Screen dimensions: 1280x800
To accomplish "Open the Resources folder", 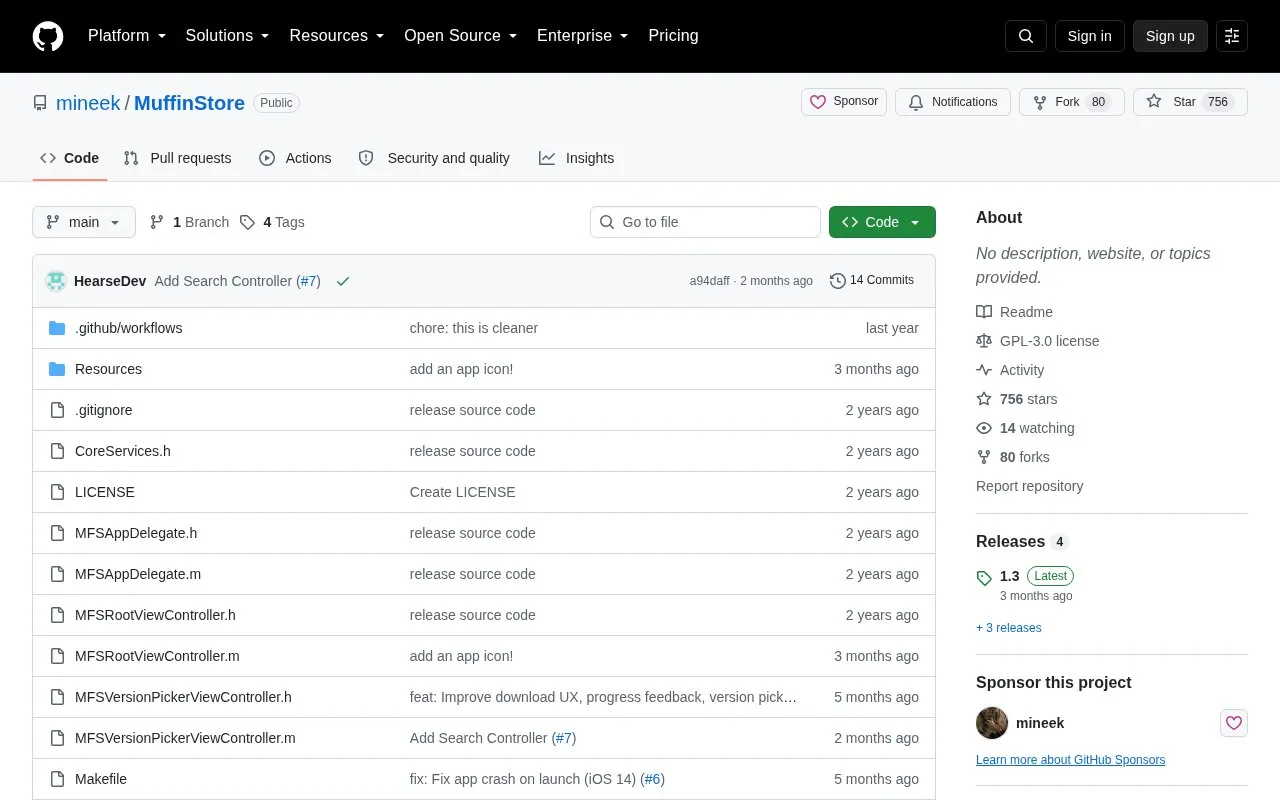I will coord(108,369).
